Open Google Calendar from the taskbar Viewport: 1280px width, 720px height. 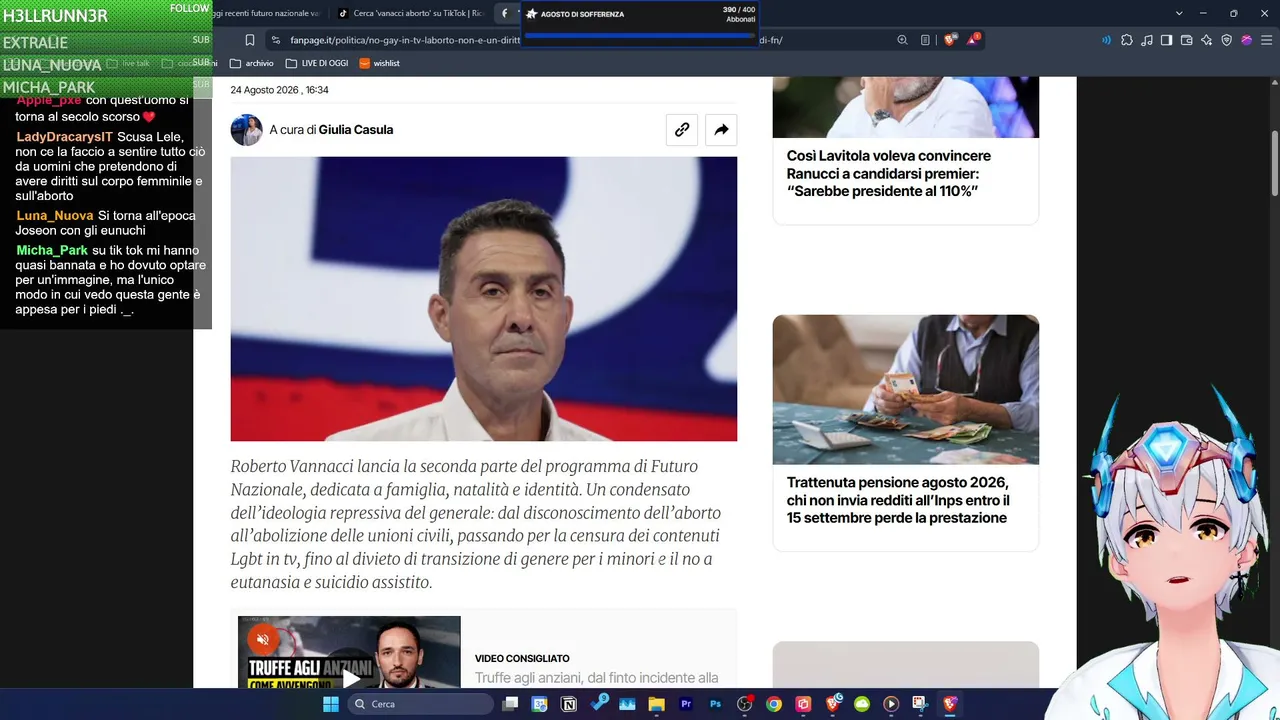click(540, 704)
